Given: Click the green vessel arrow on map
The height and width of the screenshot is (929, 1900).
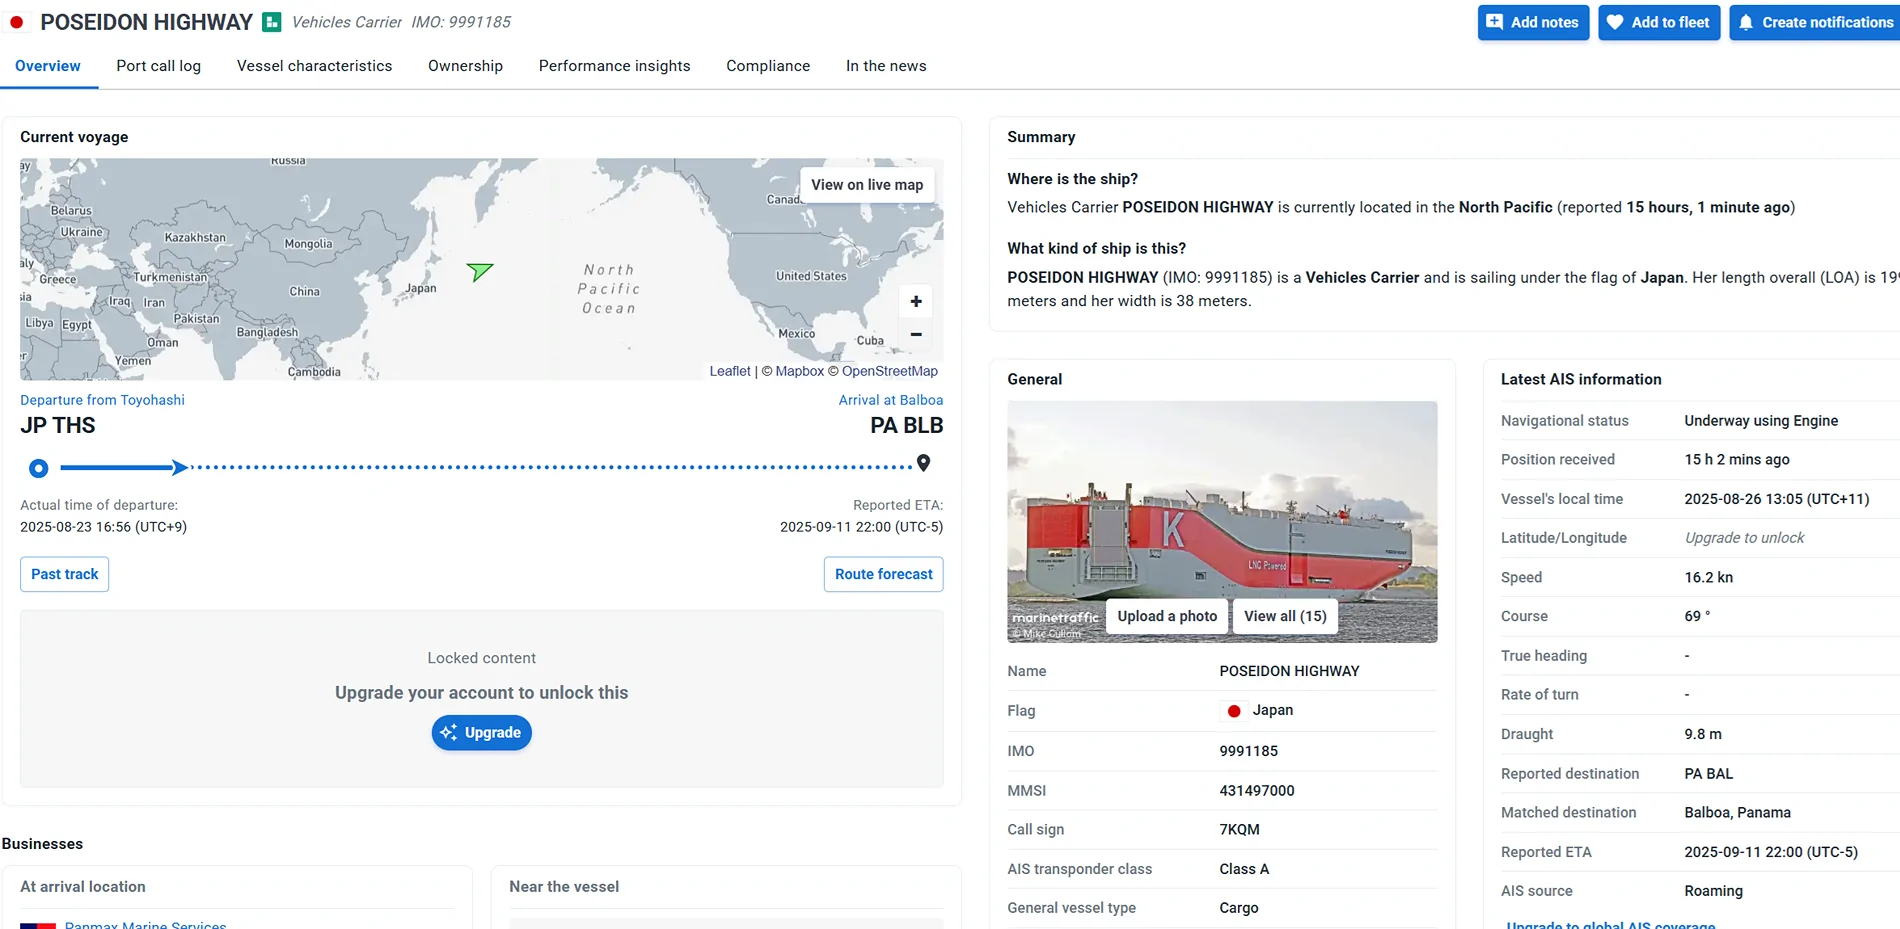Looking at the screenshot, I should point(479,271).
